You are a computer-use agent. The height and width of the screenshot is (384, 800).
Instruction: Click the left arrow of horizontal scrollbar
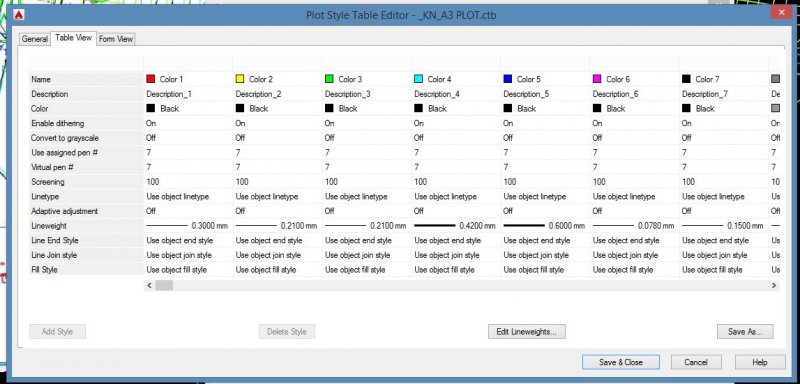(x=149, y=286)
